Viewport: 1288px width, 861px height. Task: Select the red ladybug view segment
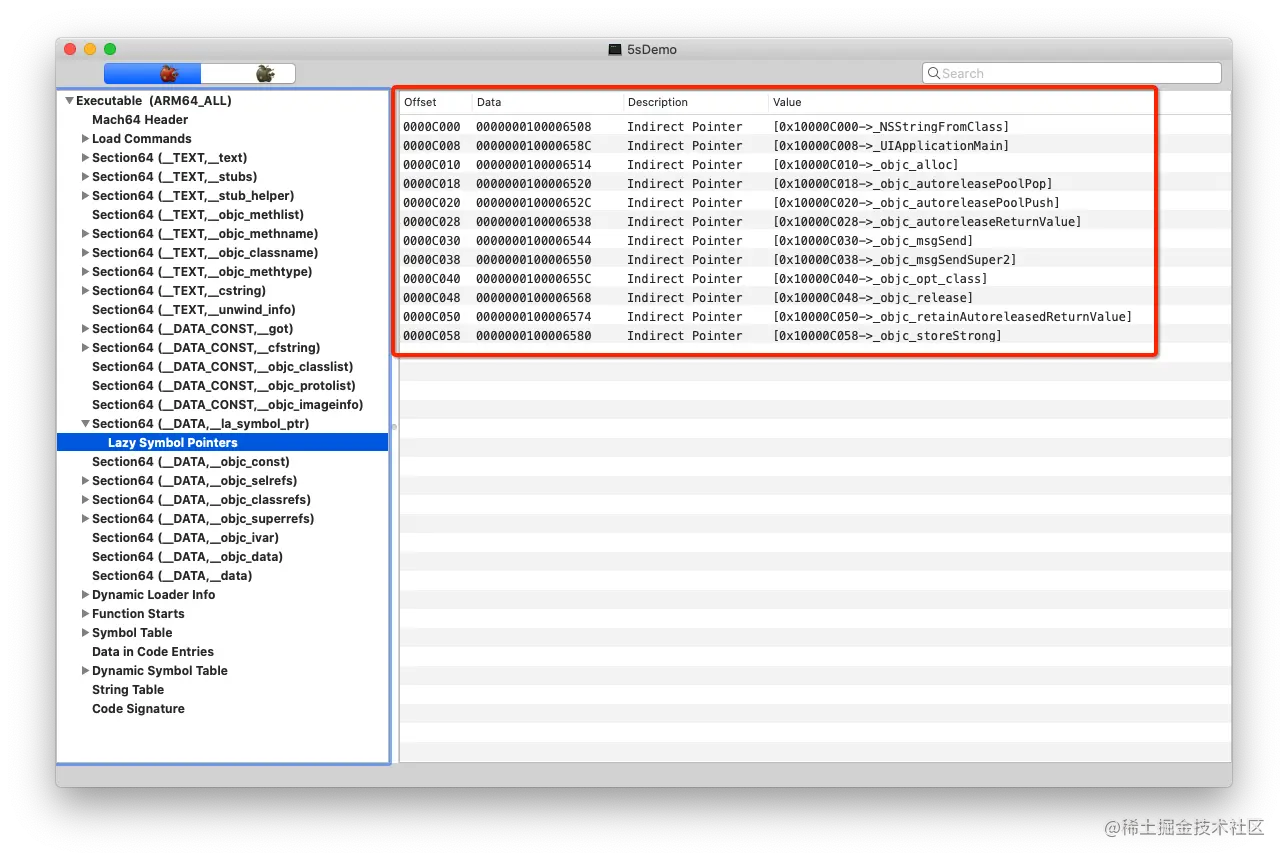(153, 73)
